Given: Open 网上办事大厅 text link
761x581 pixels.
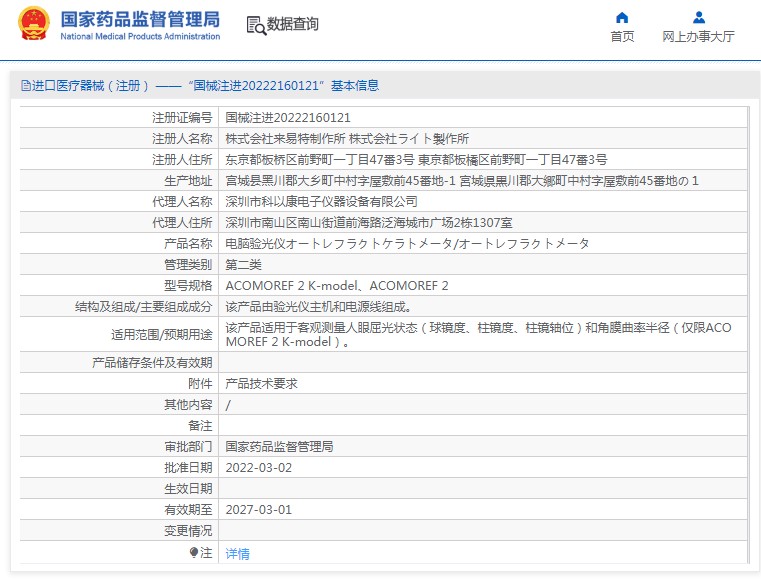Looking at the screenshot, I should [698, 36].
